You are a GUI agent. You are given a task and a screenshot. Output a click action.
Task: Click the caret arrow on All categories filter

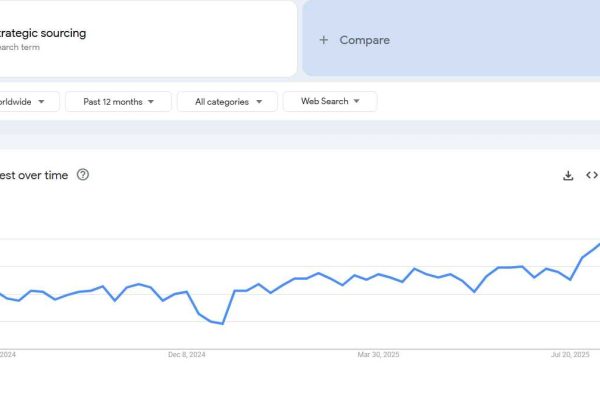(x=260, y=102)
